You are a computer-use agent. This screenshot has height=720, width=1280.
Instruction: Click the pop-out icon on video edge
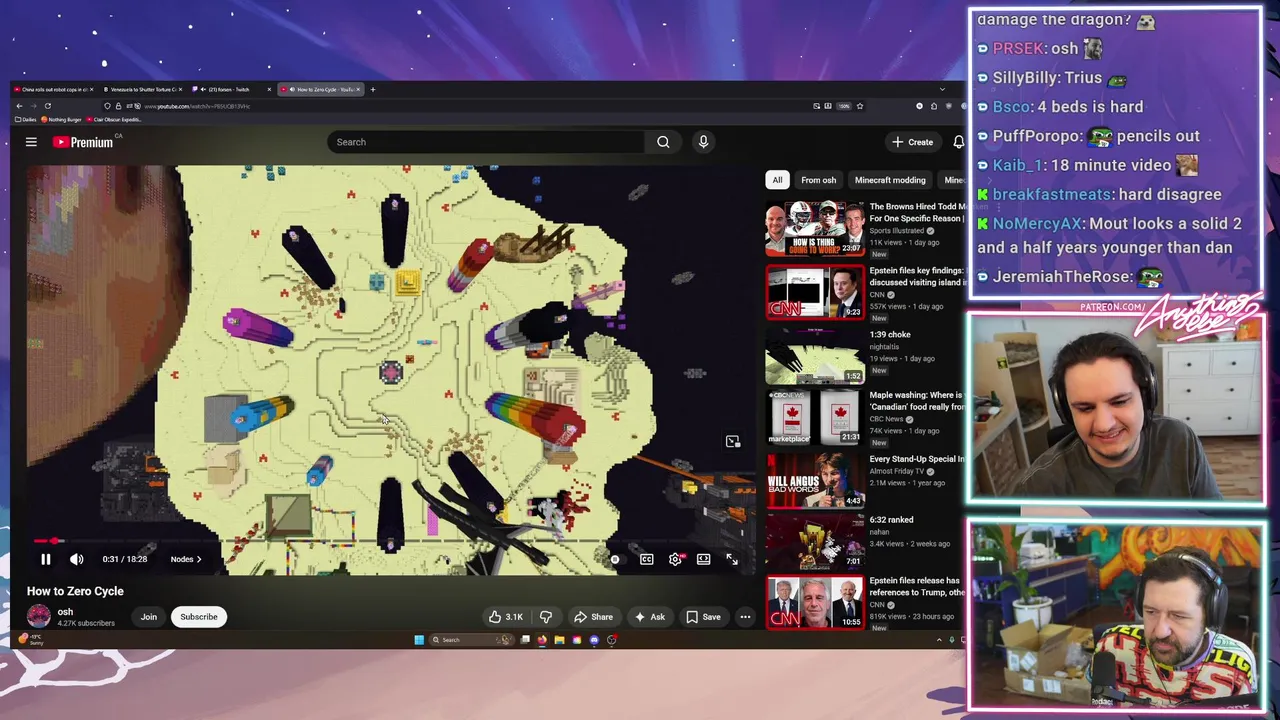pos(733,441)
